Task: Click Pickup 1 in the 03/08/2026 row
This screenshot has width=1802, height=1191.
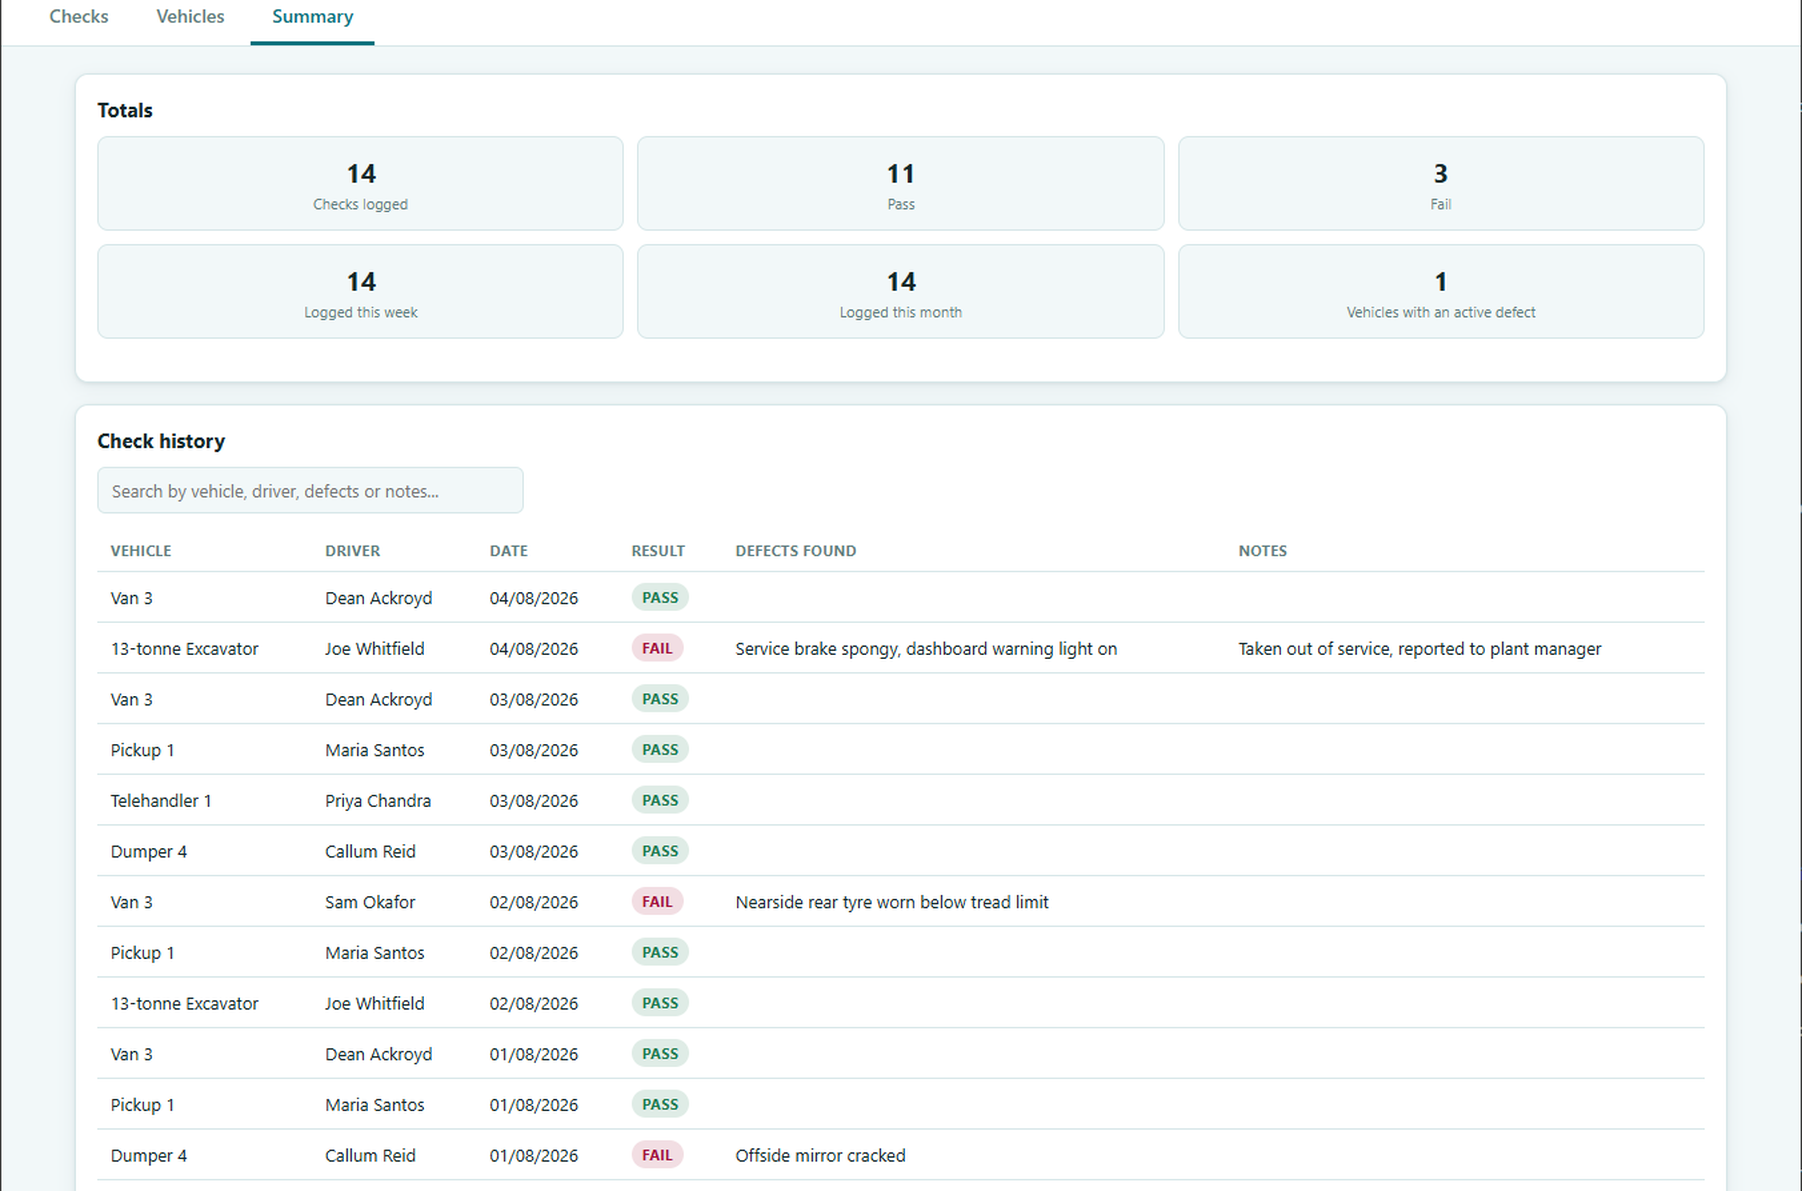Action: click(x=142, y=750)
